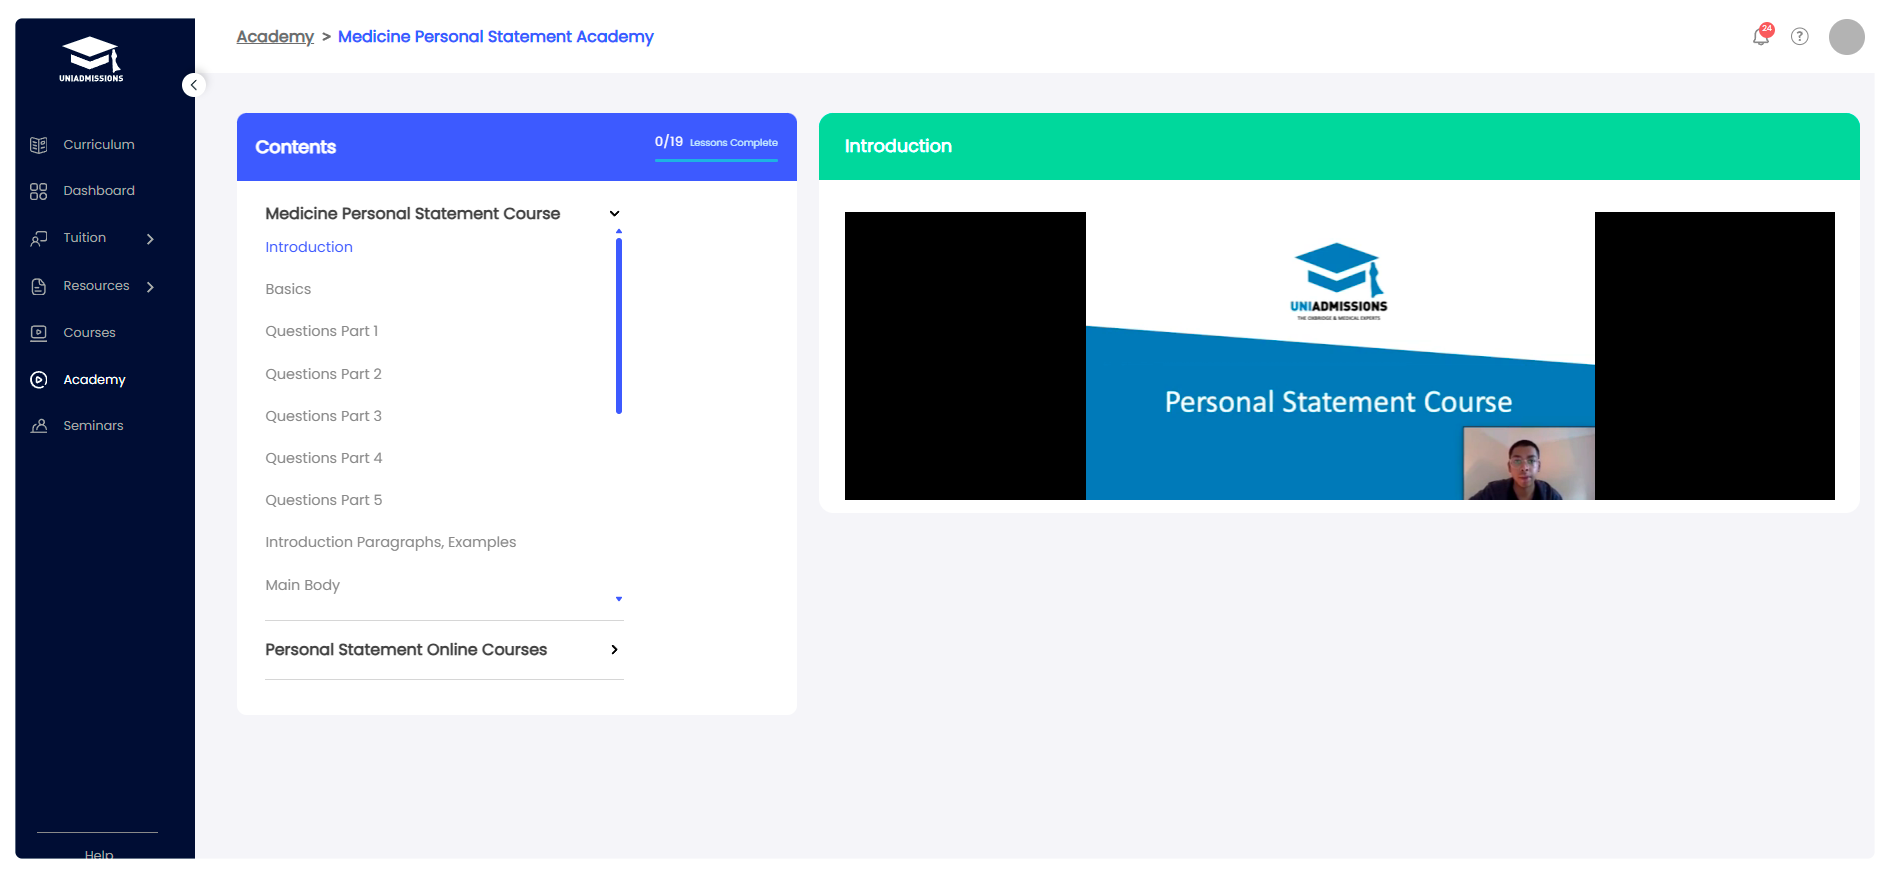Click the Academy breadcrumb link
The image size is (1896, 883).
click(275, 37)
